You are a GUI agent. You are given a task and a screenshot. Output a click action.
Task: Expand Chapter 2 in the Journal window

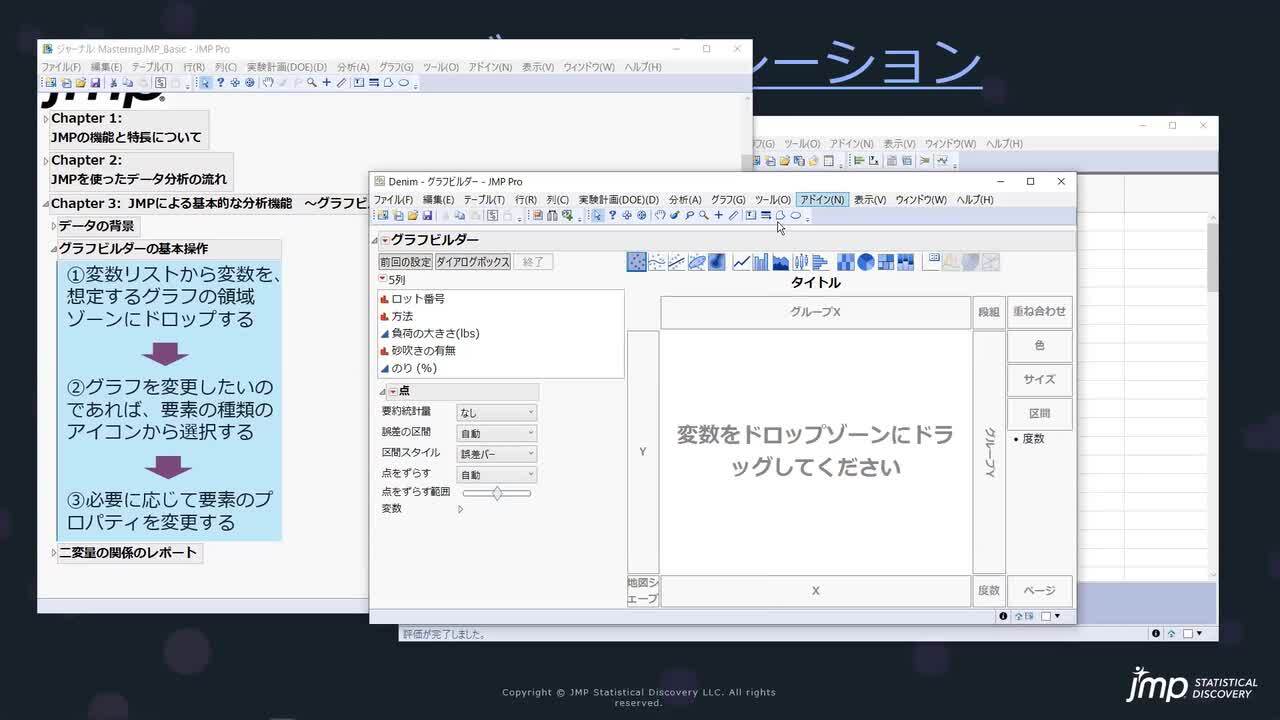click(46, 161)
